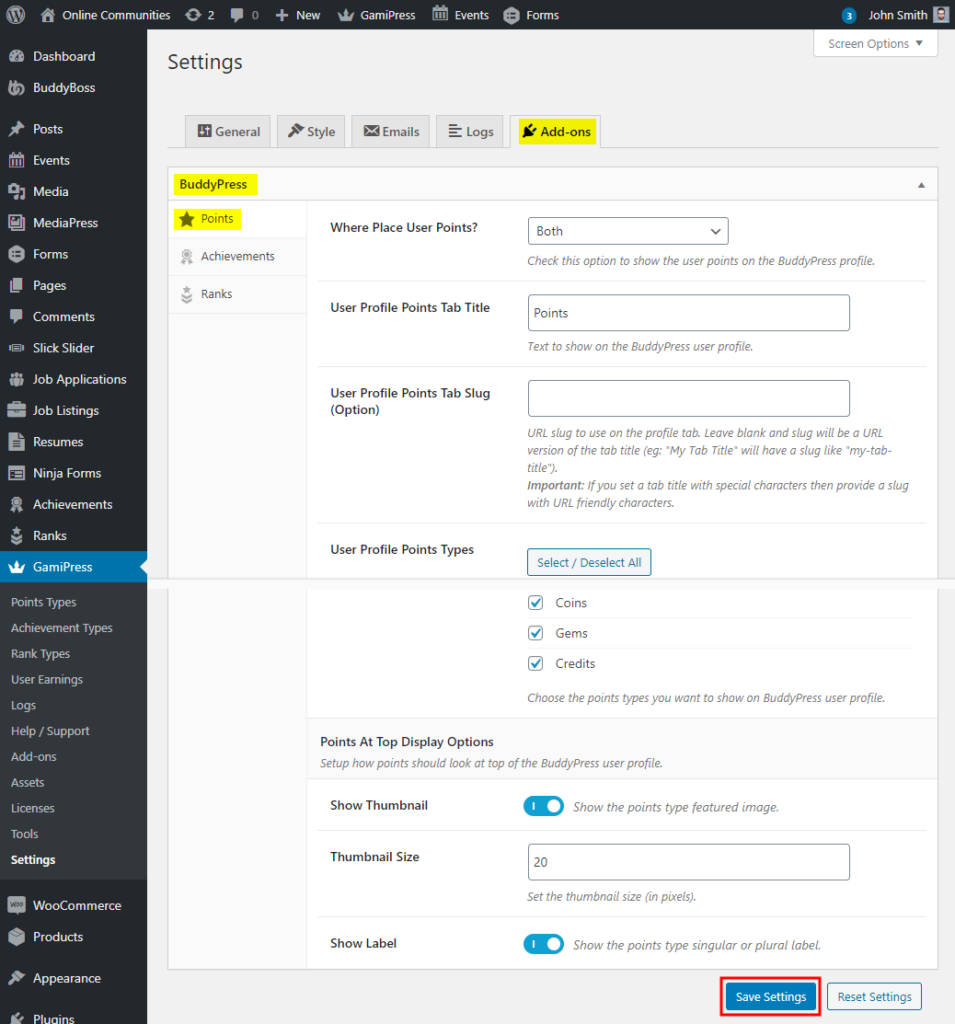The height and width of the screenshot is (1024, 955).
Task: Click the Save Settings button
Action: pos(769,996)
